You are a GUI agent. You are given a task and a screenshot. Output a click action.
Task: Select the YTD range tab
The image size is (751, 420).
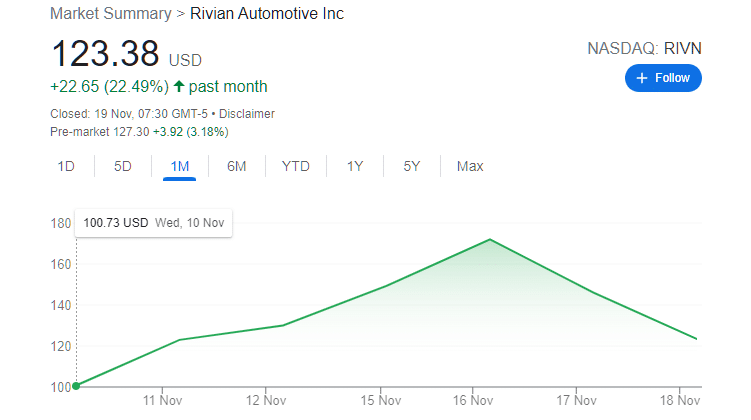click(296, 166)
